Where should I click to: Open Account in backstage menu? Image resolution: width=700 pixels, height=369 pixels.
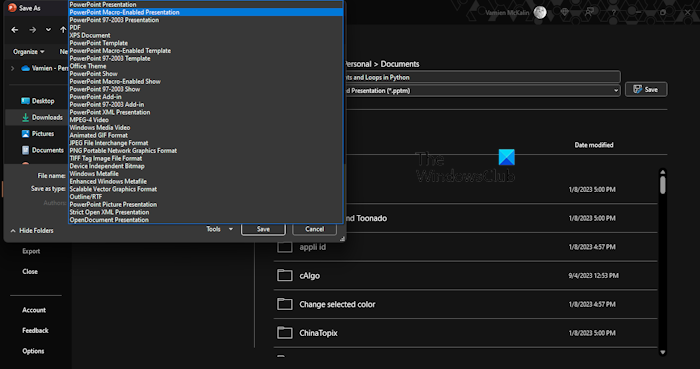34,310
